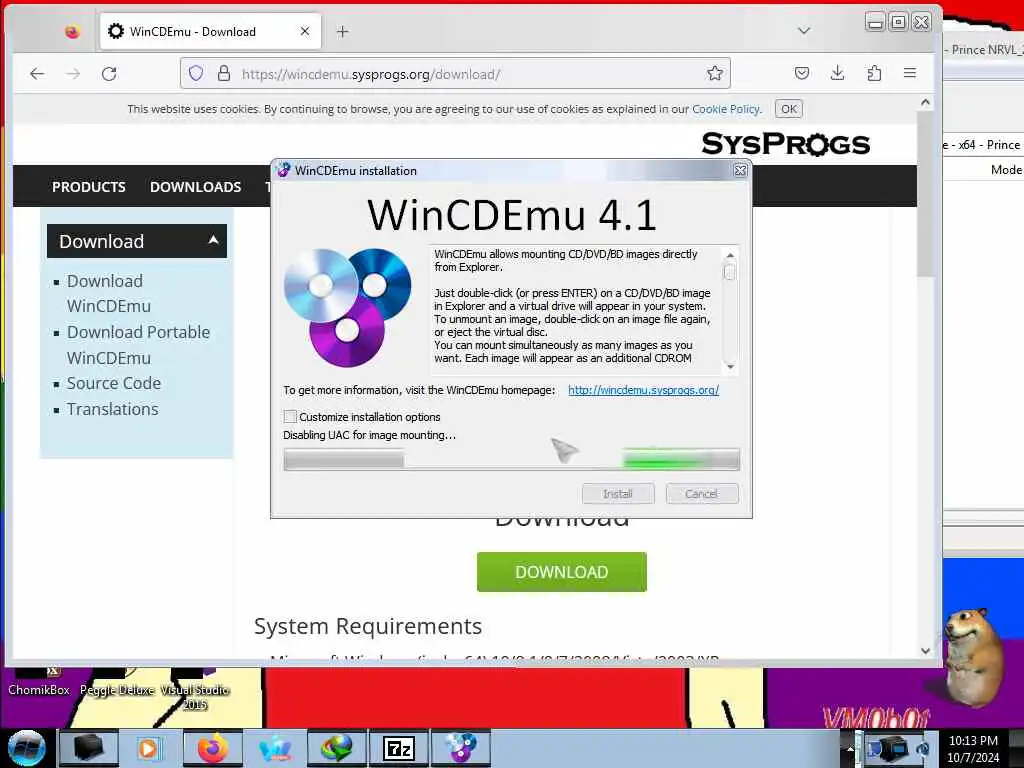Click the address bar URL field
The image size is (1024, 768).
(x=455, y=73)
